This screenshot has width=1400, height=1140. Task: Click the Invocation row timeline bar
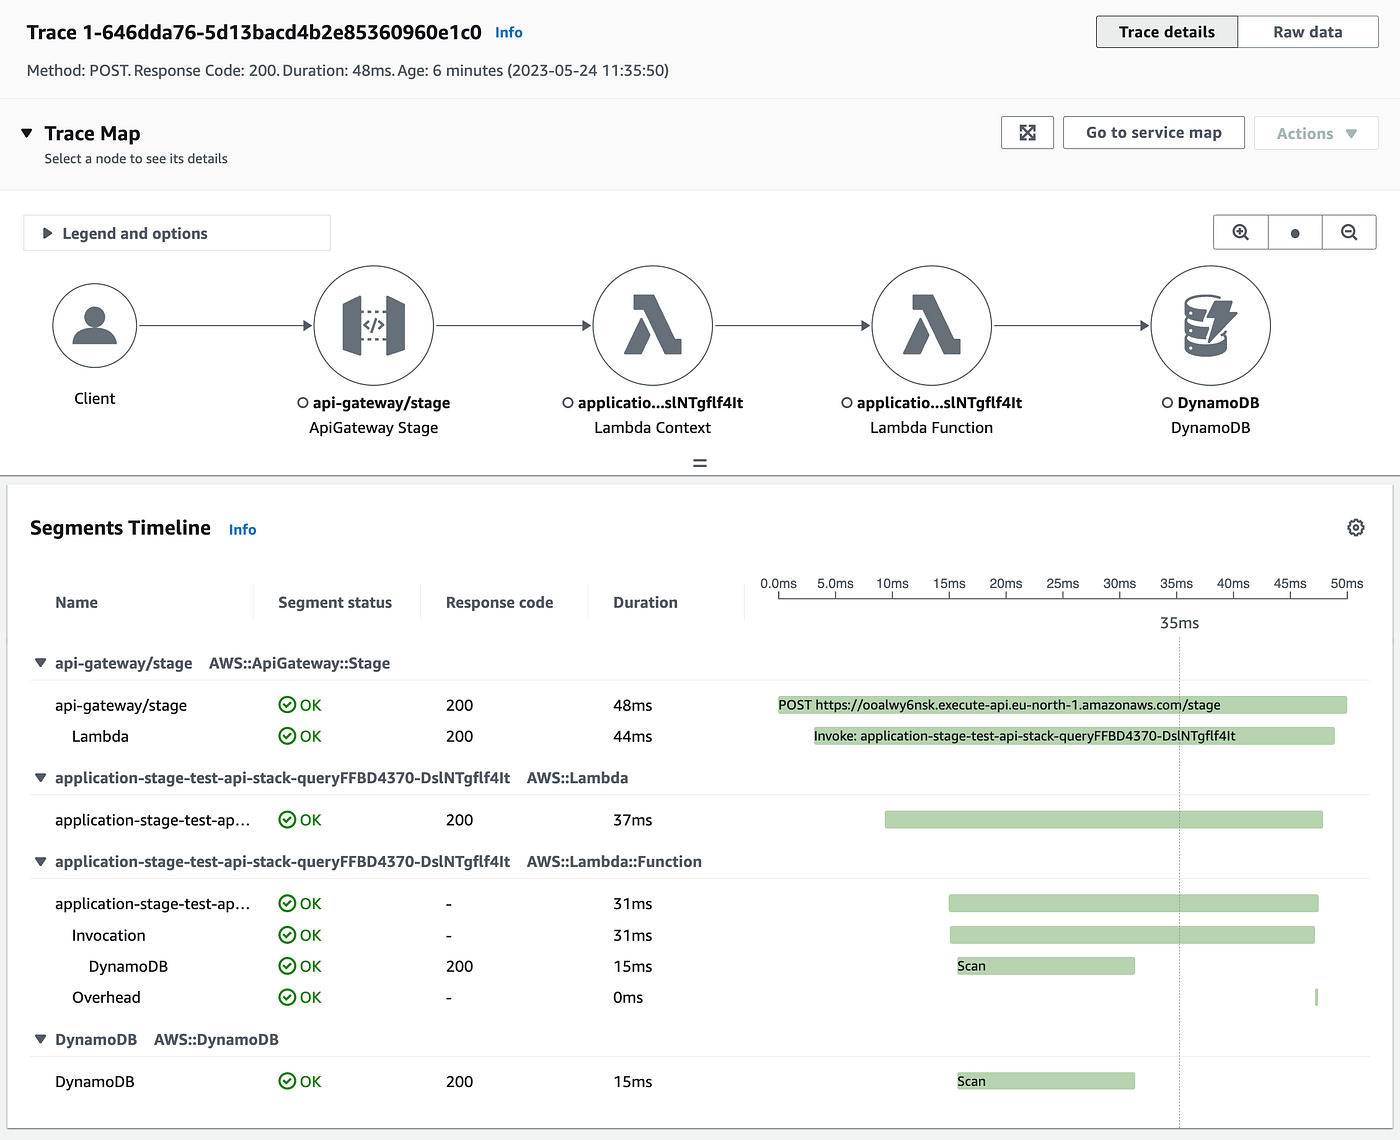pyautogui.click(x=1132, y=935)
